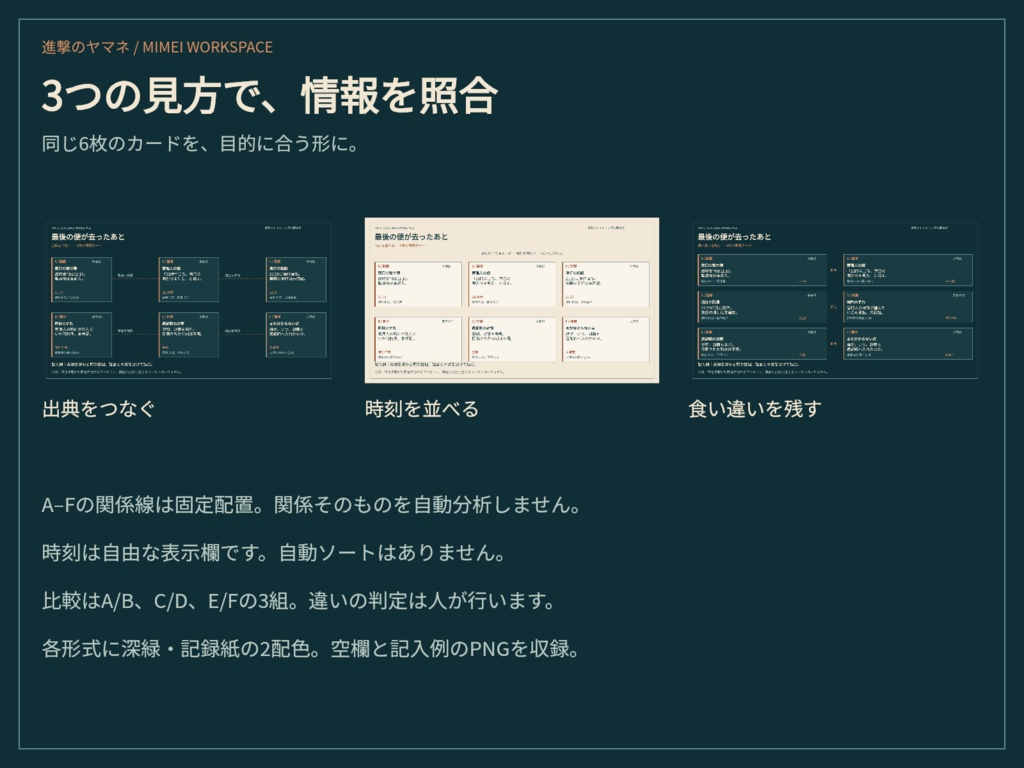Click the 進撃のヤマネ / MIMEI WORKSPACE label

click(157, 47)
